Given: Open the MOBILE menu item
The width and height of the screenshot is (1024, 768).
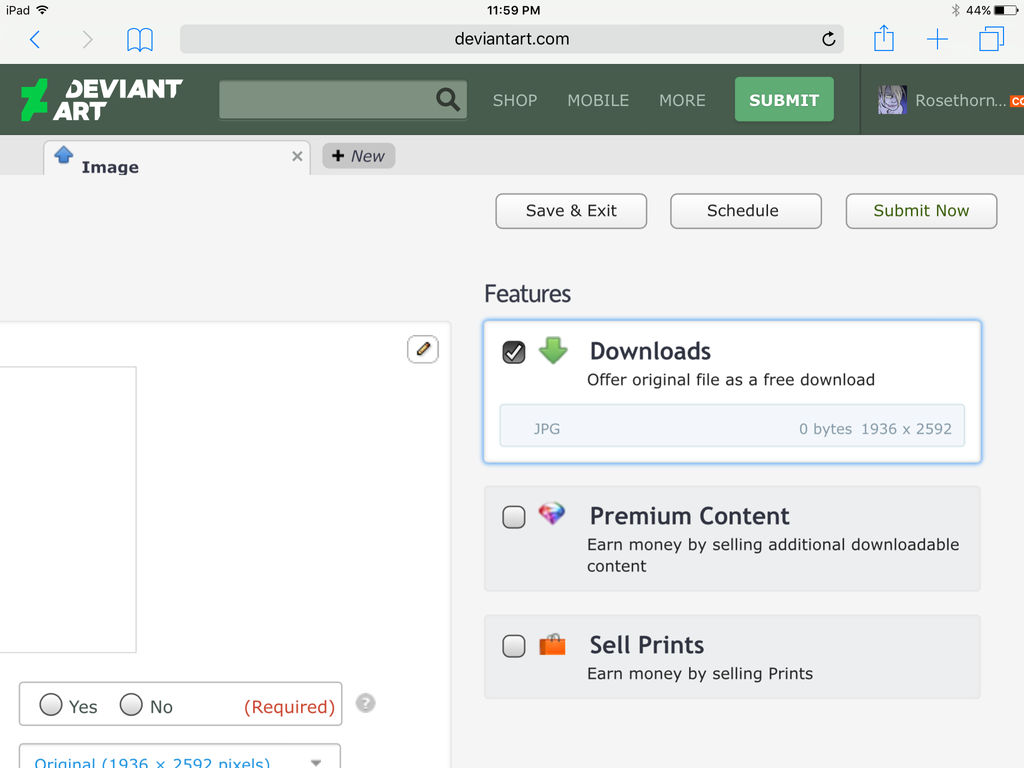Looking at the screenshot, I should point(598,101).
